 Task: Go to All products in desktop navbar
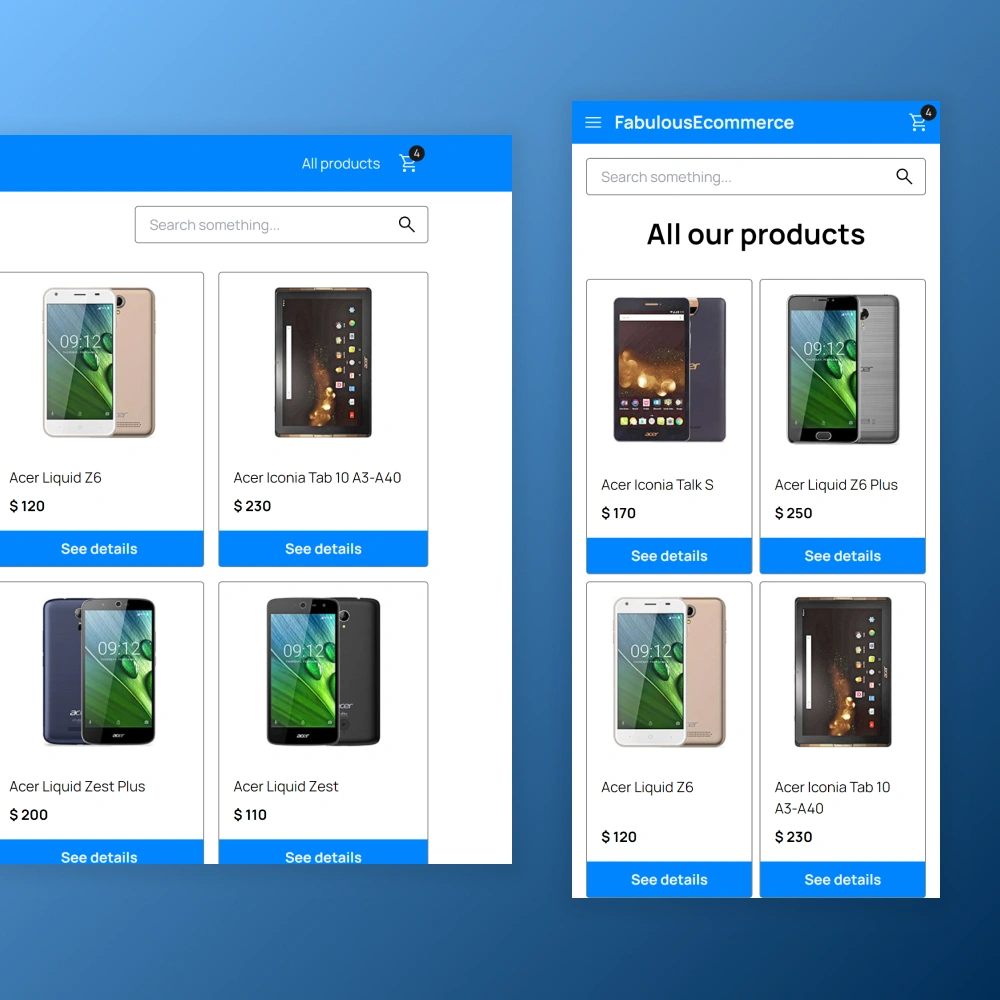pos(341,164)
